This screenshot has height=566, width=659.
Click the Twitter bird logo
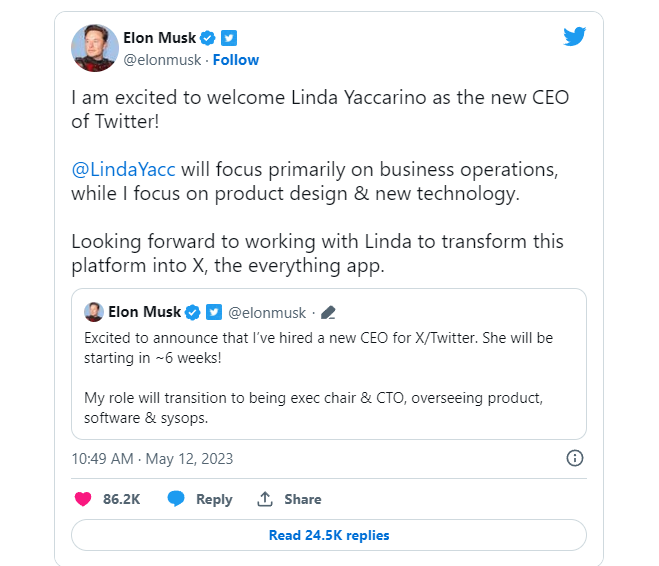573,37
